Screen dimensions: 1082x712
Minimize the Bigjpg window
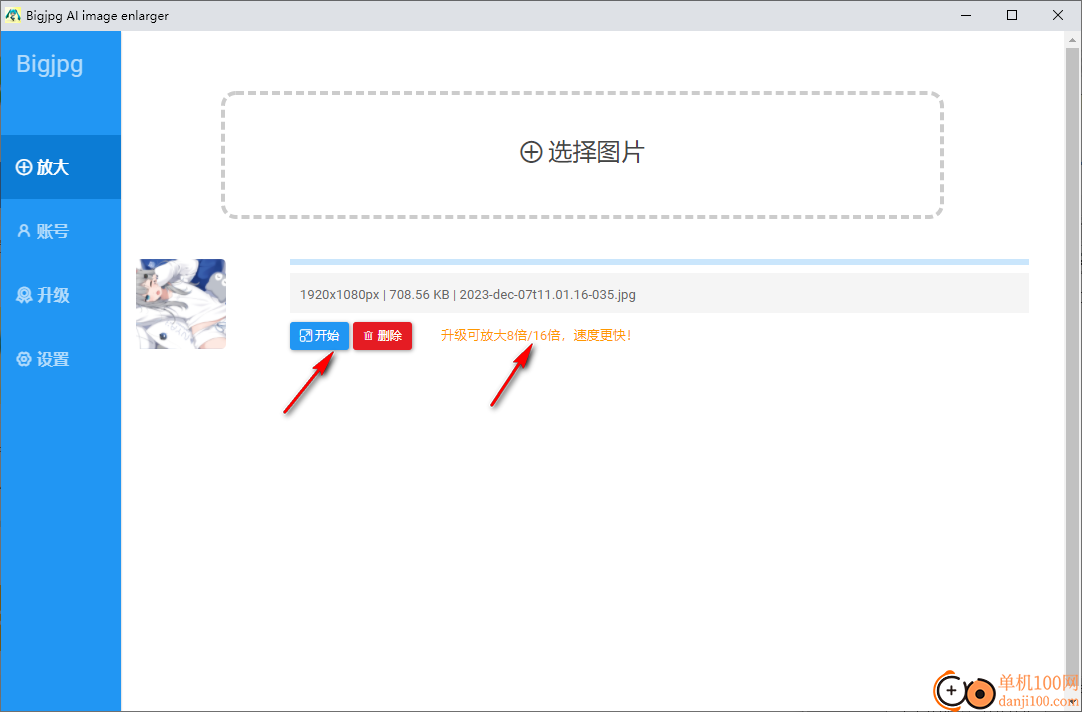(966, 15)
